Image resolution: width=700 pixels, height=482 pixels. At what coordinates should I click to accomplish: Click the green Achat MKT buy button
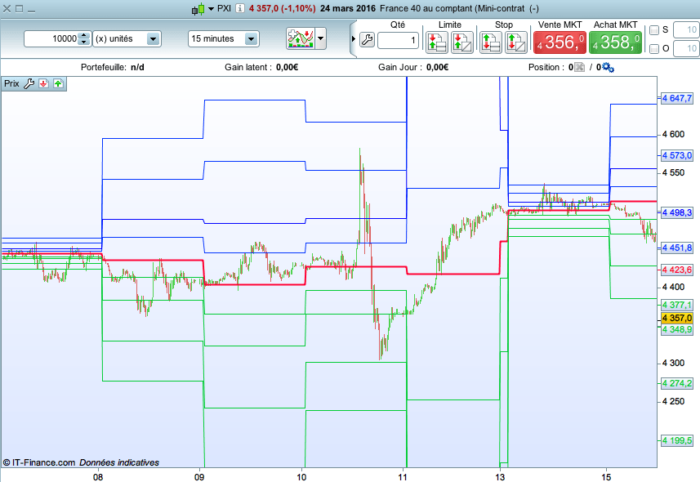(615, 42)
